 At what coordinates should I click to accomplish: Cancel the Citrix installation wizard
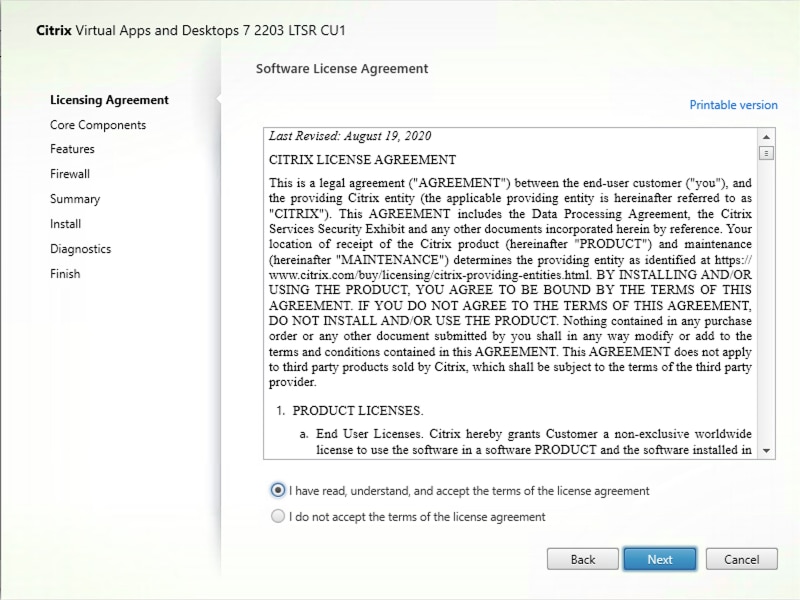[x=741, y=559]
